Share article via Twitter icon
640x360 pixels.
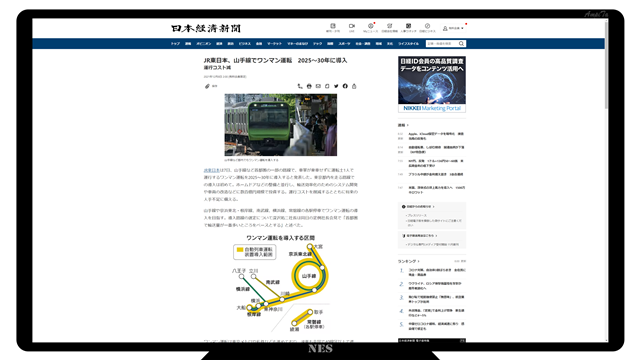tap(336, 86)
